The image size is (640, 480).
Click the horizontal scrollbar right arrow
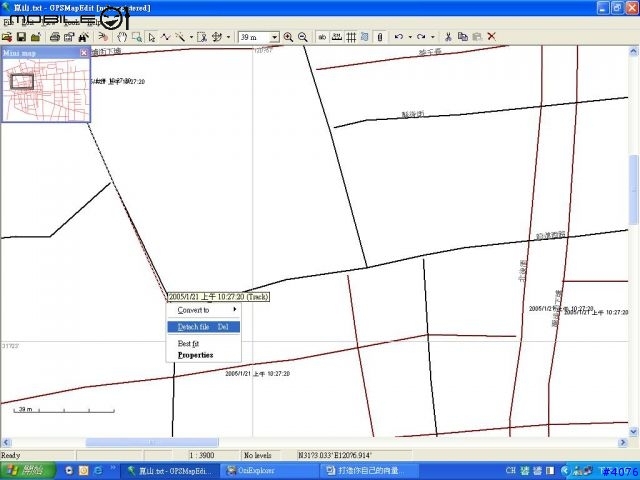[x=623, y=442]
